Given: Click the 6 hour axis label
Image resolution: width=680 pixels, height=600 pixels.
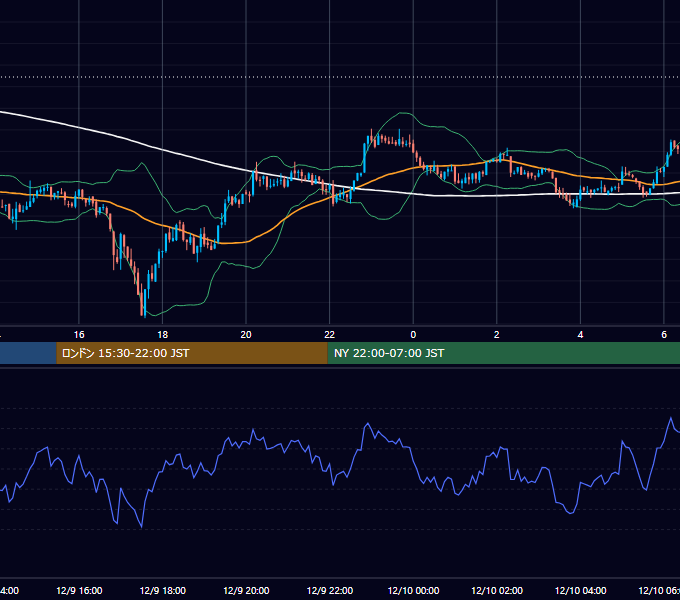Looking at the screenshot, I should coord(664,335).
